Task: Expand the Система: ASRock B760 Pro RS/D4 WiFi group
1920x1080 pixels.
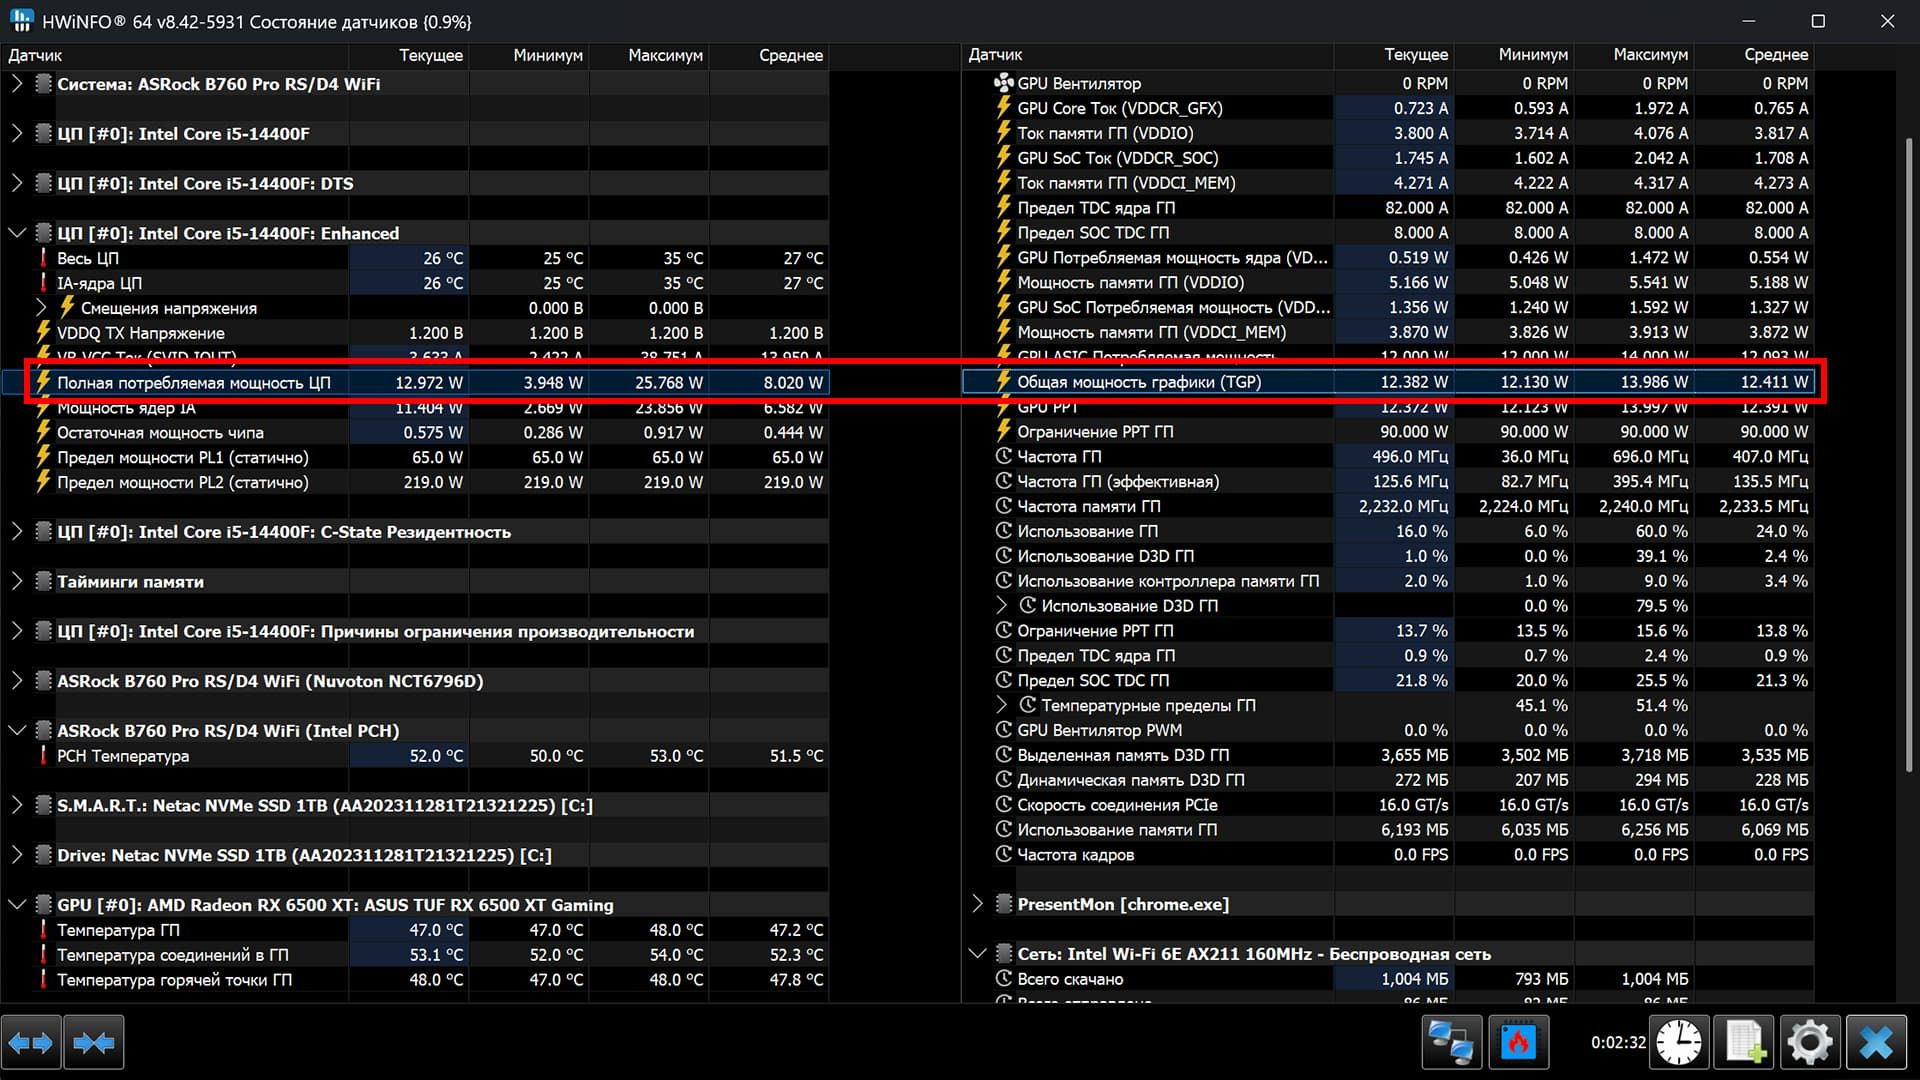Action: 16,83
